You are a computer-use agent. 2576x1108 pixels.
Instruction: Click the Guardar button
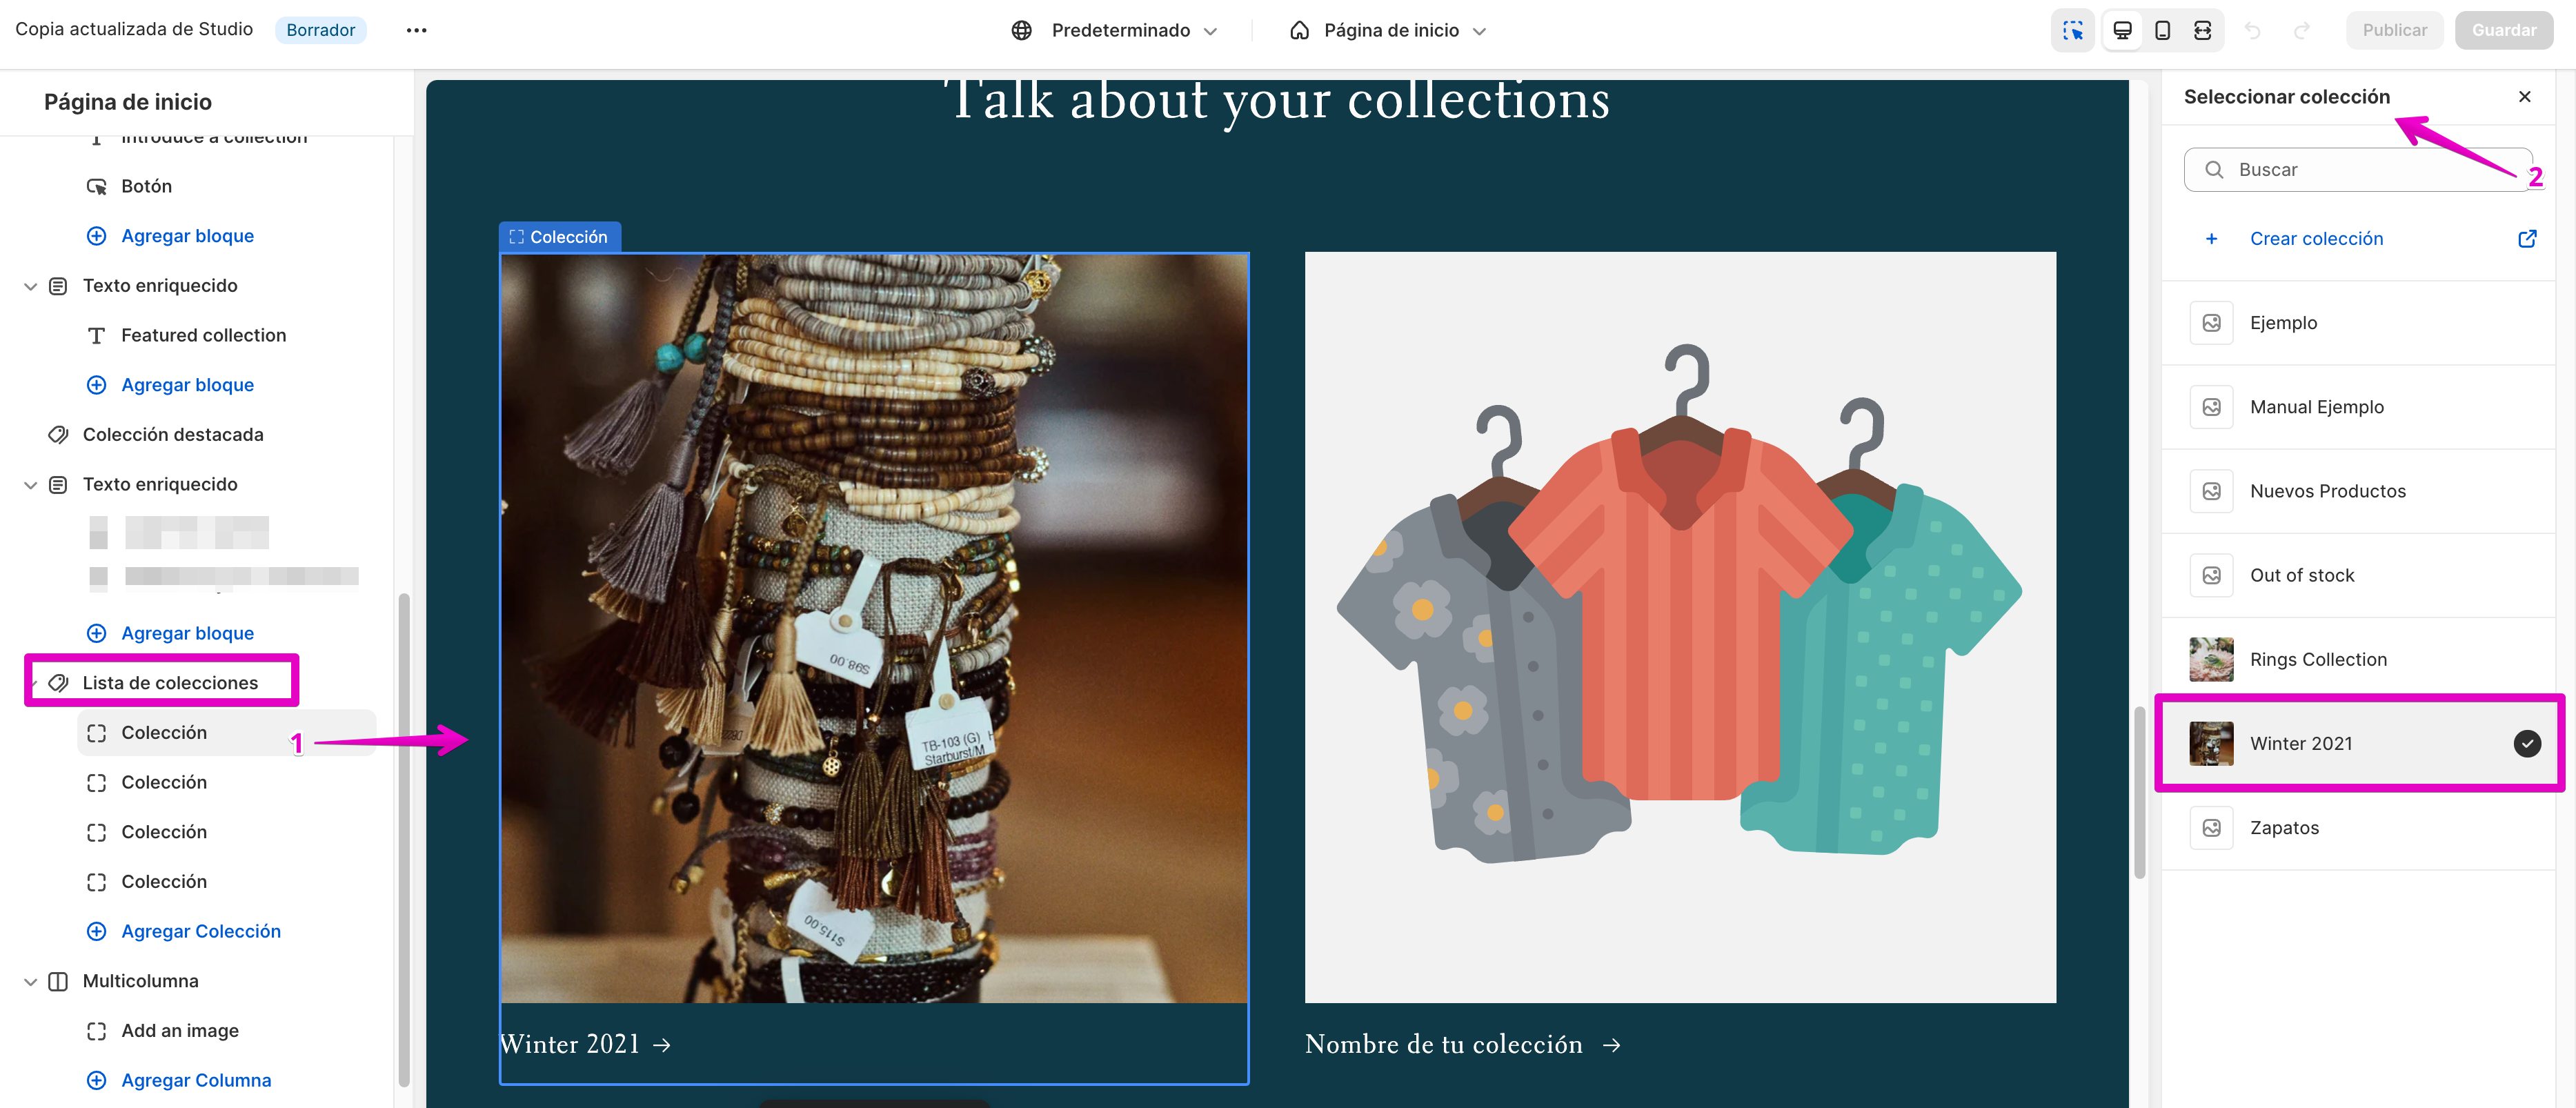point(2503,30)
